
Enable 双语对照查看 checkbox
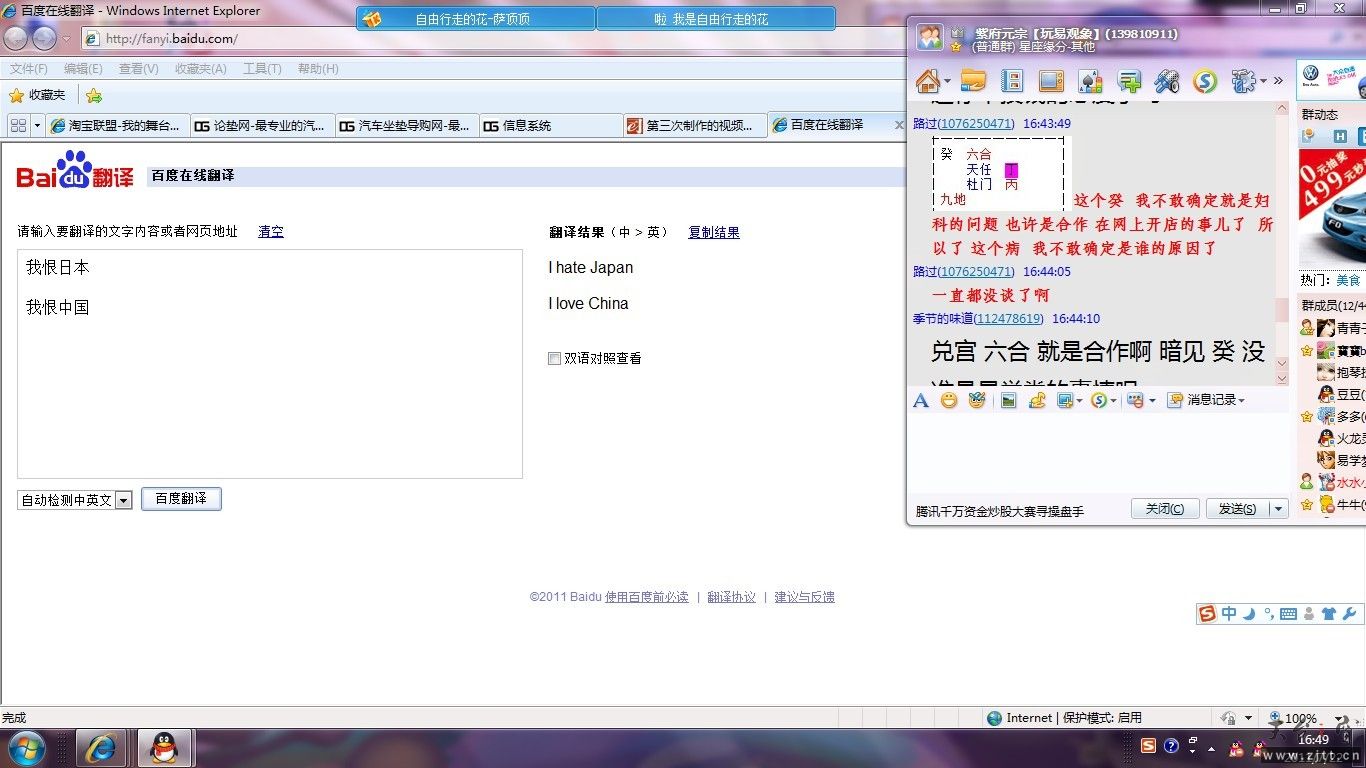(x=554, y=358)
